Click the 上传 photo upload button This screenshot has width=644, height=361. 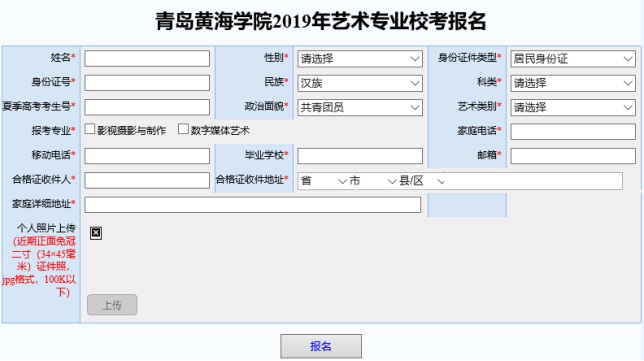pyautogui.click(x=112, y=305)
